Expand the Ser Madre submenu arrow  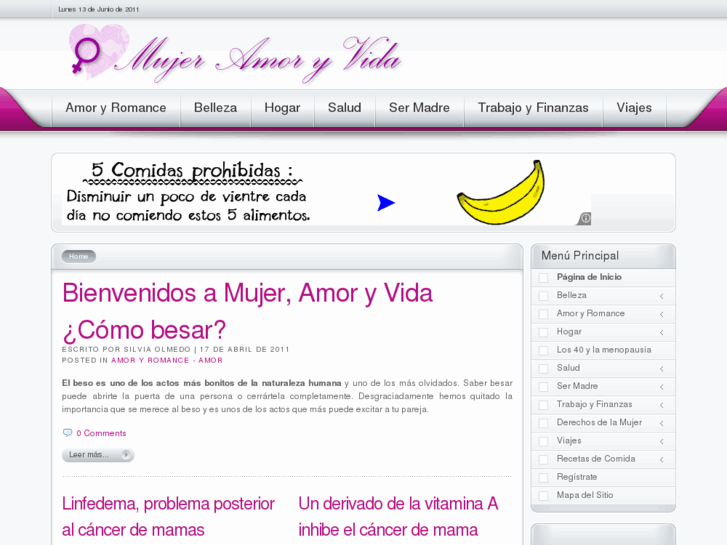click(x=662, y=387)
